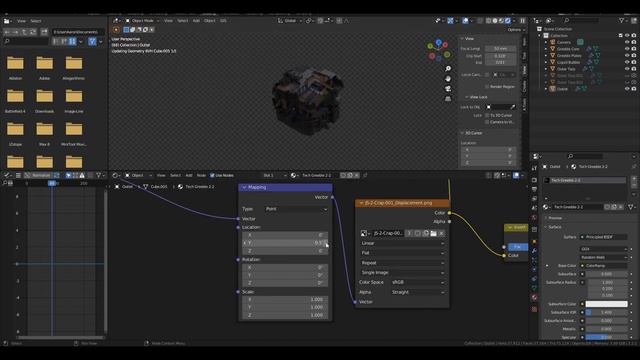
Task: Open the Repeat extension dropdown
Action: click(402, 263)
